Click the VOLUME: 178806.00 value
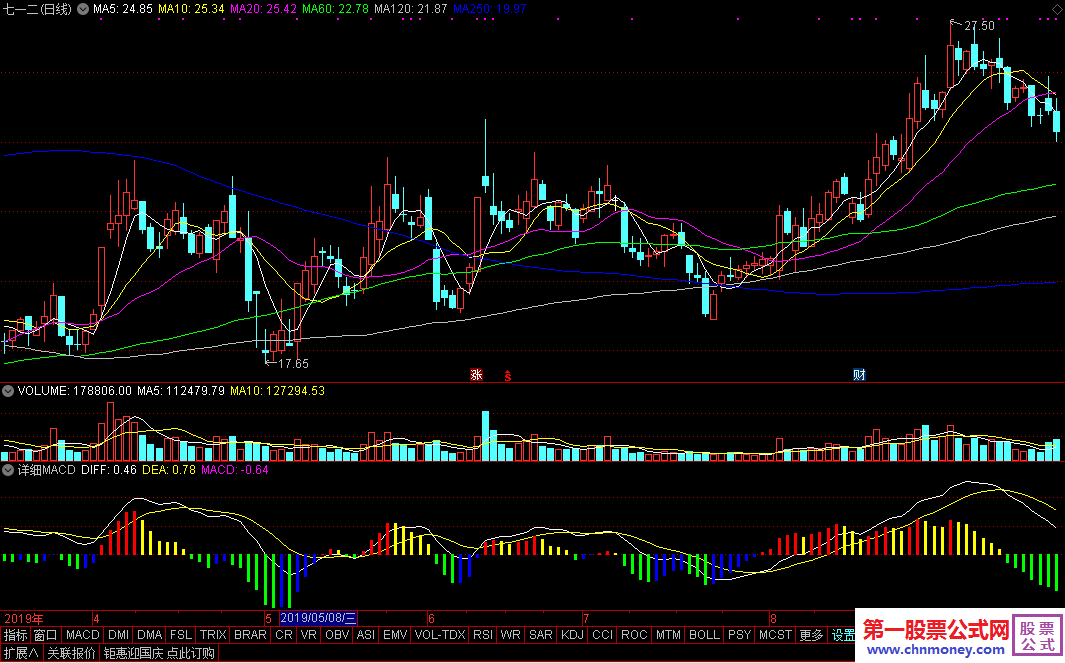 tap(75, 391)
